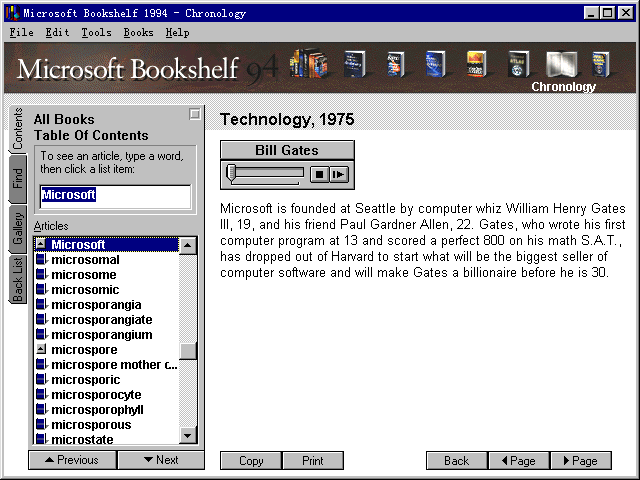
Task: Open the Encyclopedia book with red-yellow cover
Action: coord(476,64)
